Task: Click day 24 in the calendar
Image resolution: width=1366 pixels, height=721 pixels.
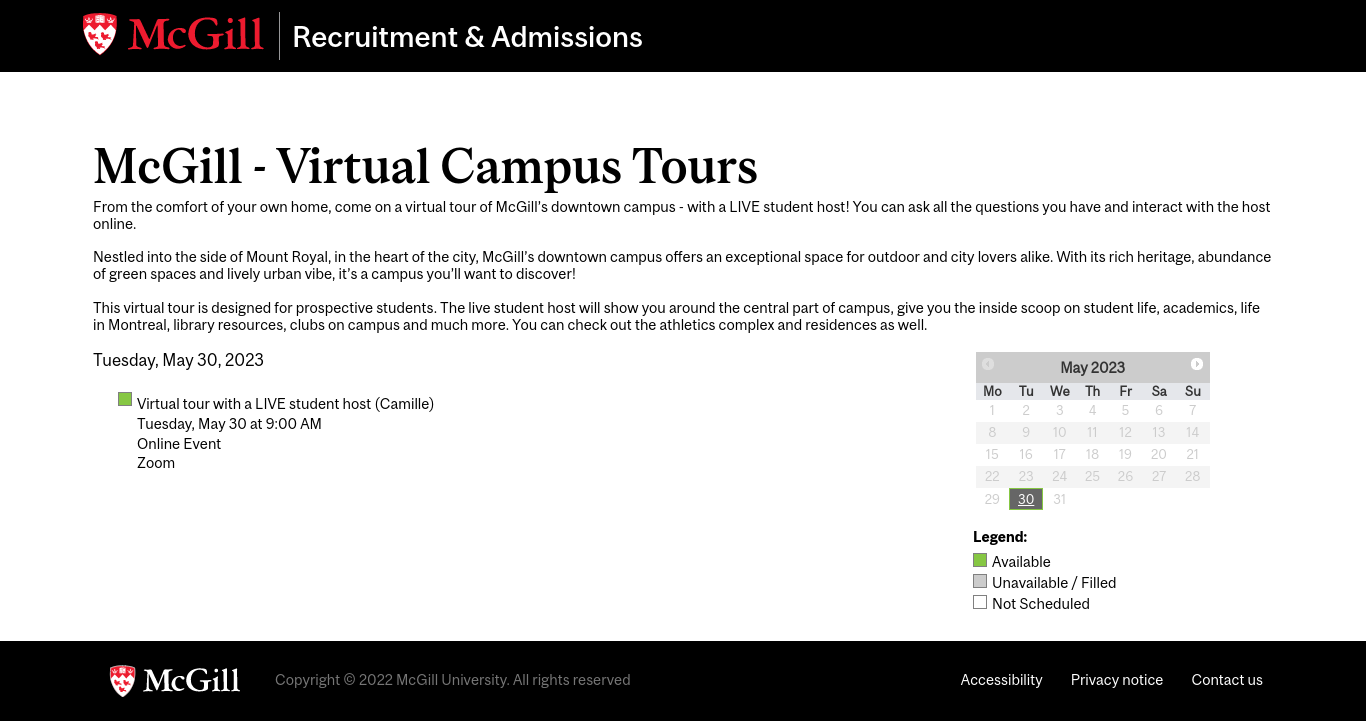Action: pyautogui.click(x=1059, y=476)
